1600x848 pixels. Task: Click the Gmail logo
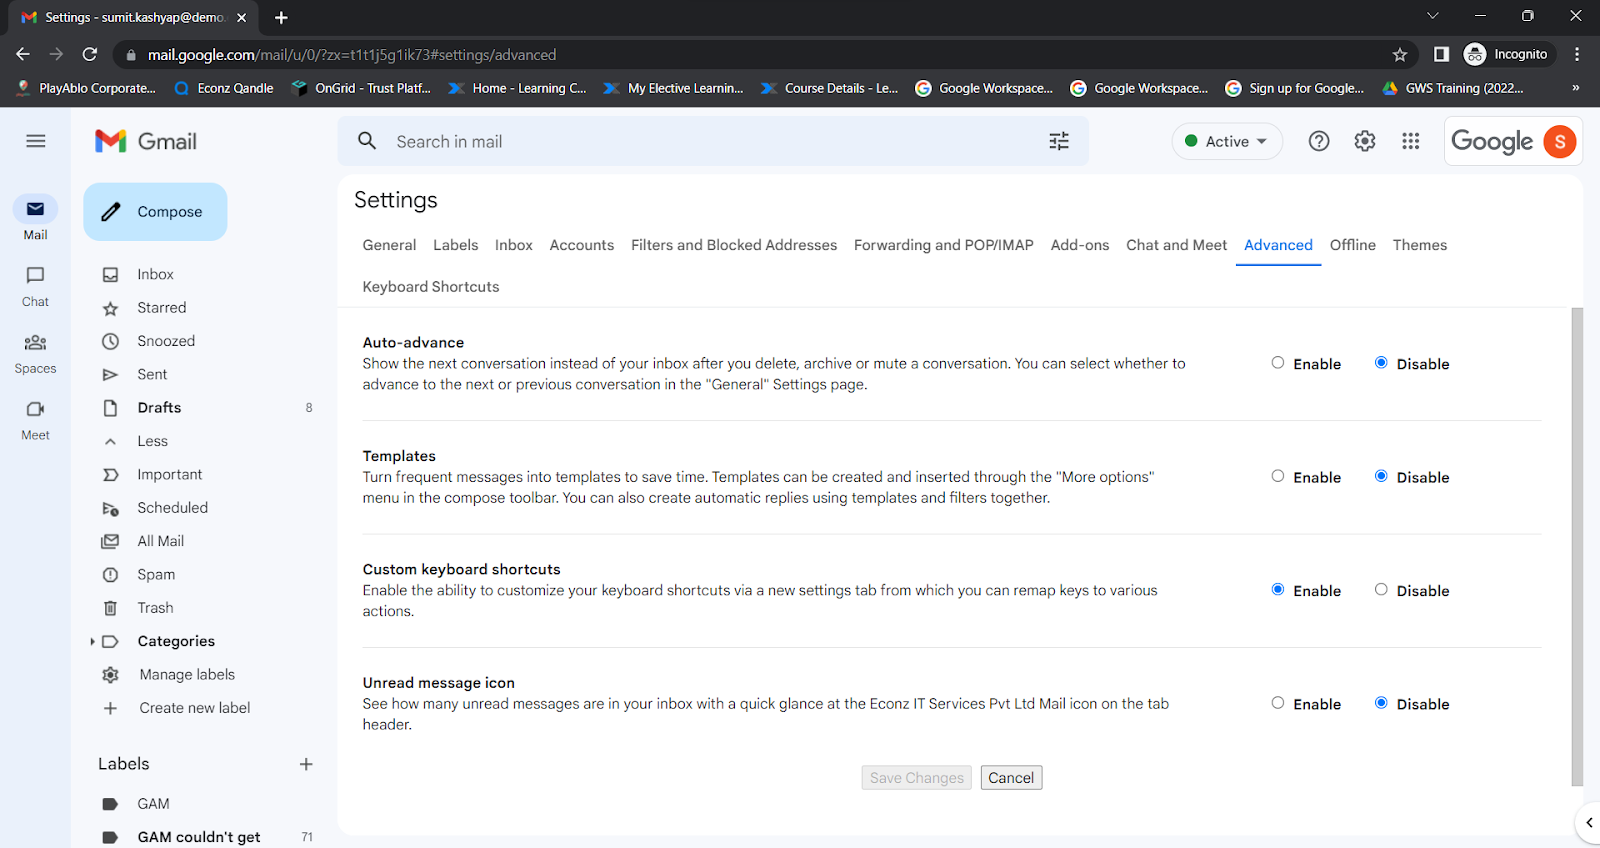pos(146,141)
